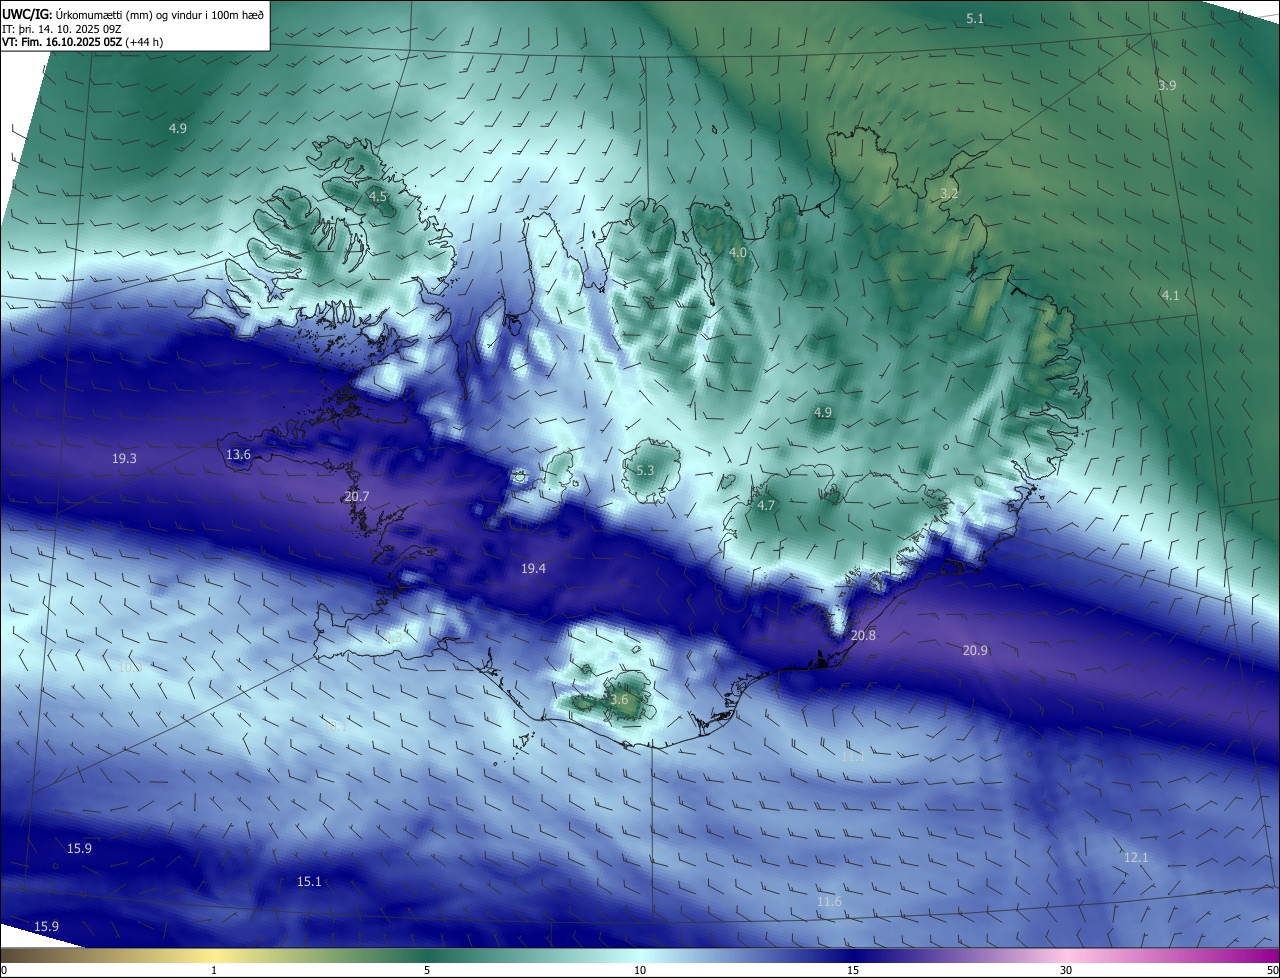Screen dimensions: 1280x978
Task: Select the colorbar tick labeled 30
Action: coord(1066,970)
